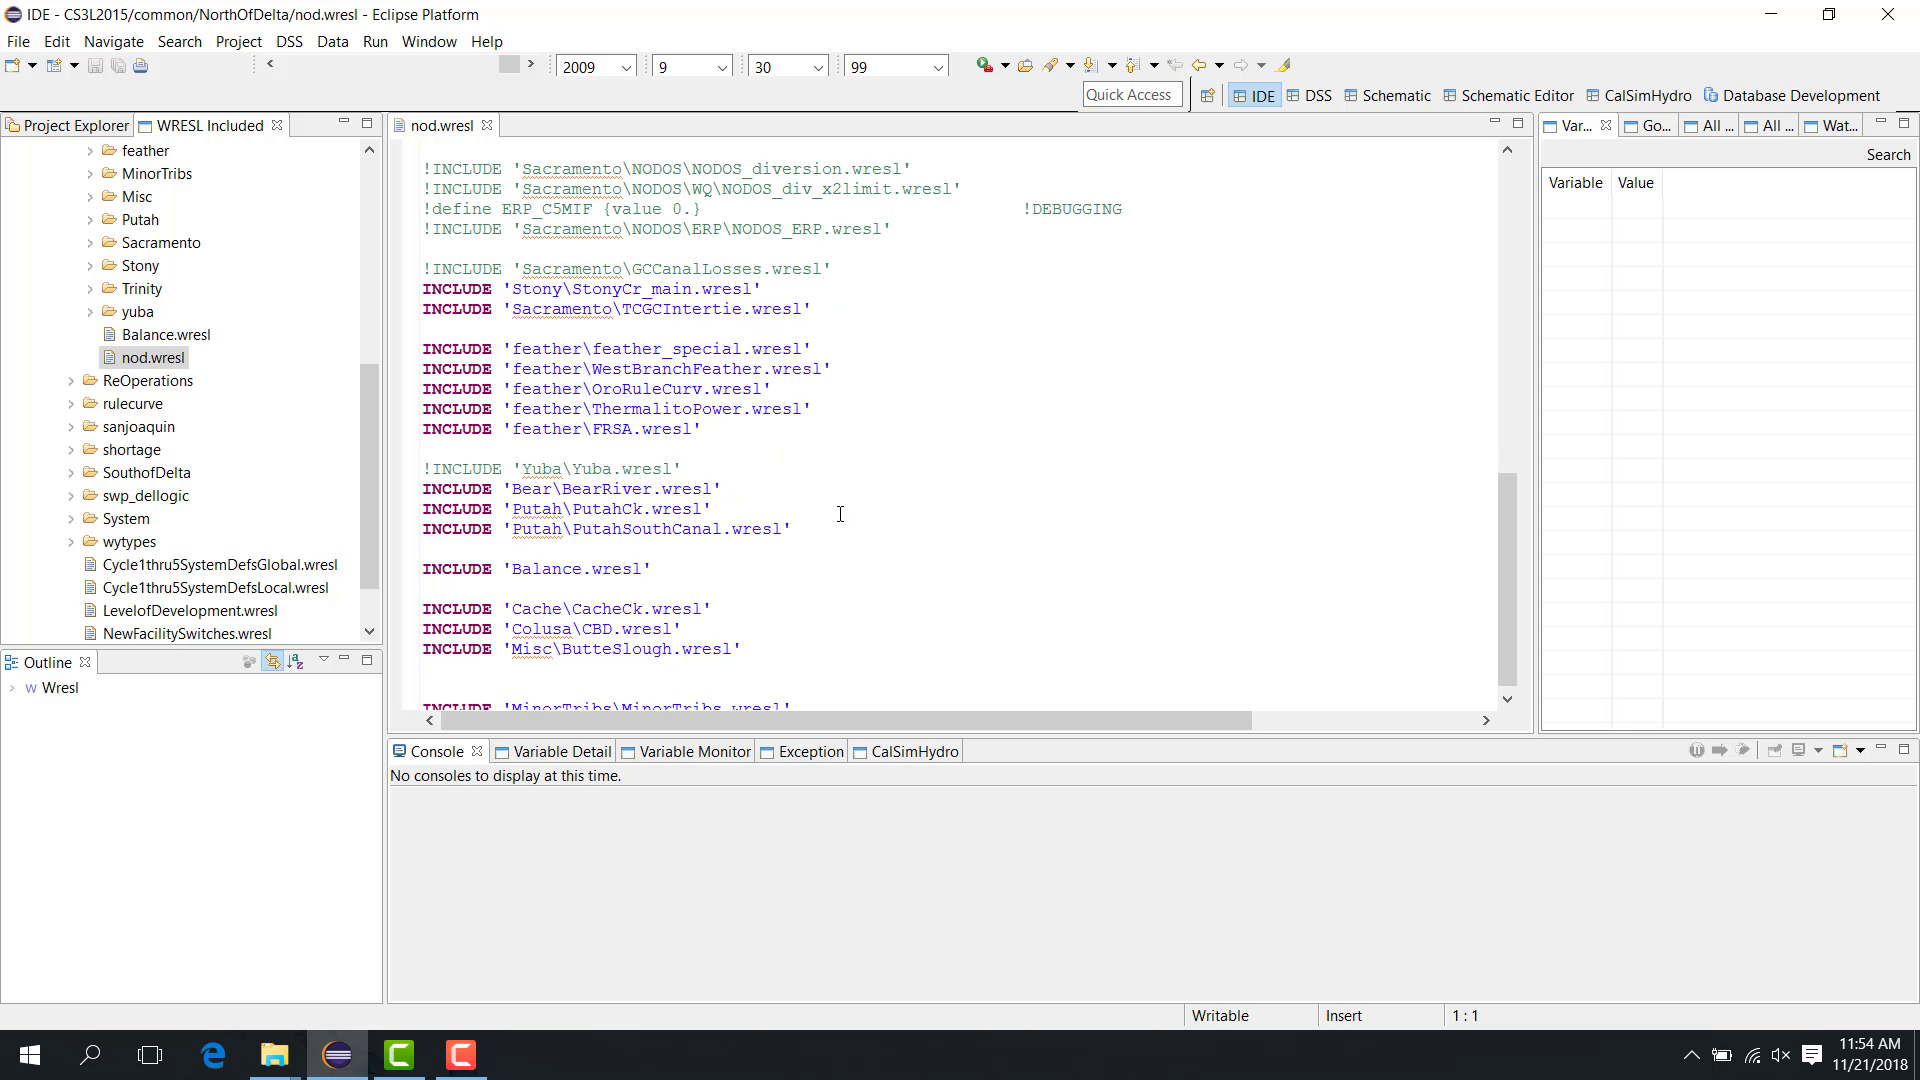Screen dimensions: 1920x1080
Task: Expand the feather folder
Action: [x=90, y=151]
